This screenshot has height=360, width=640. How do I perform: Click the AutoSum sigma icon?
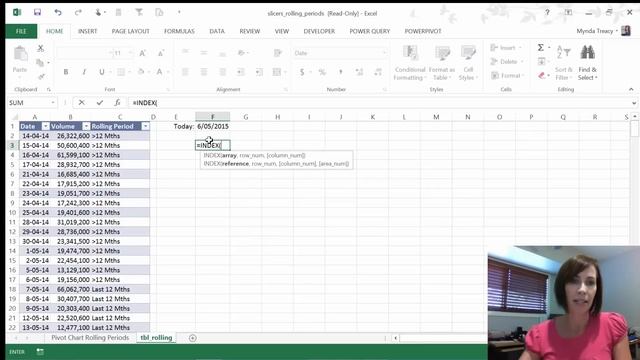click(540, 48)
